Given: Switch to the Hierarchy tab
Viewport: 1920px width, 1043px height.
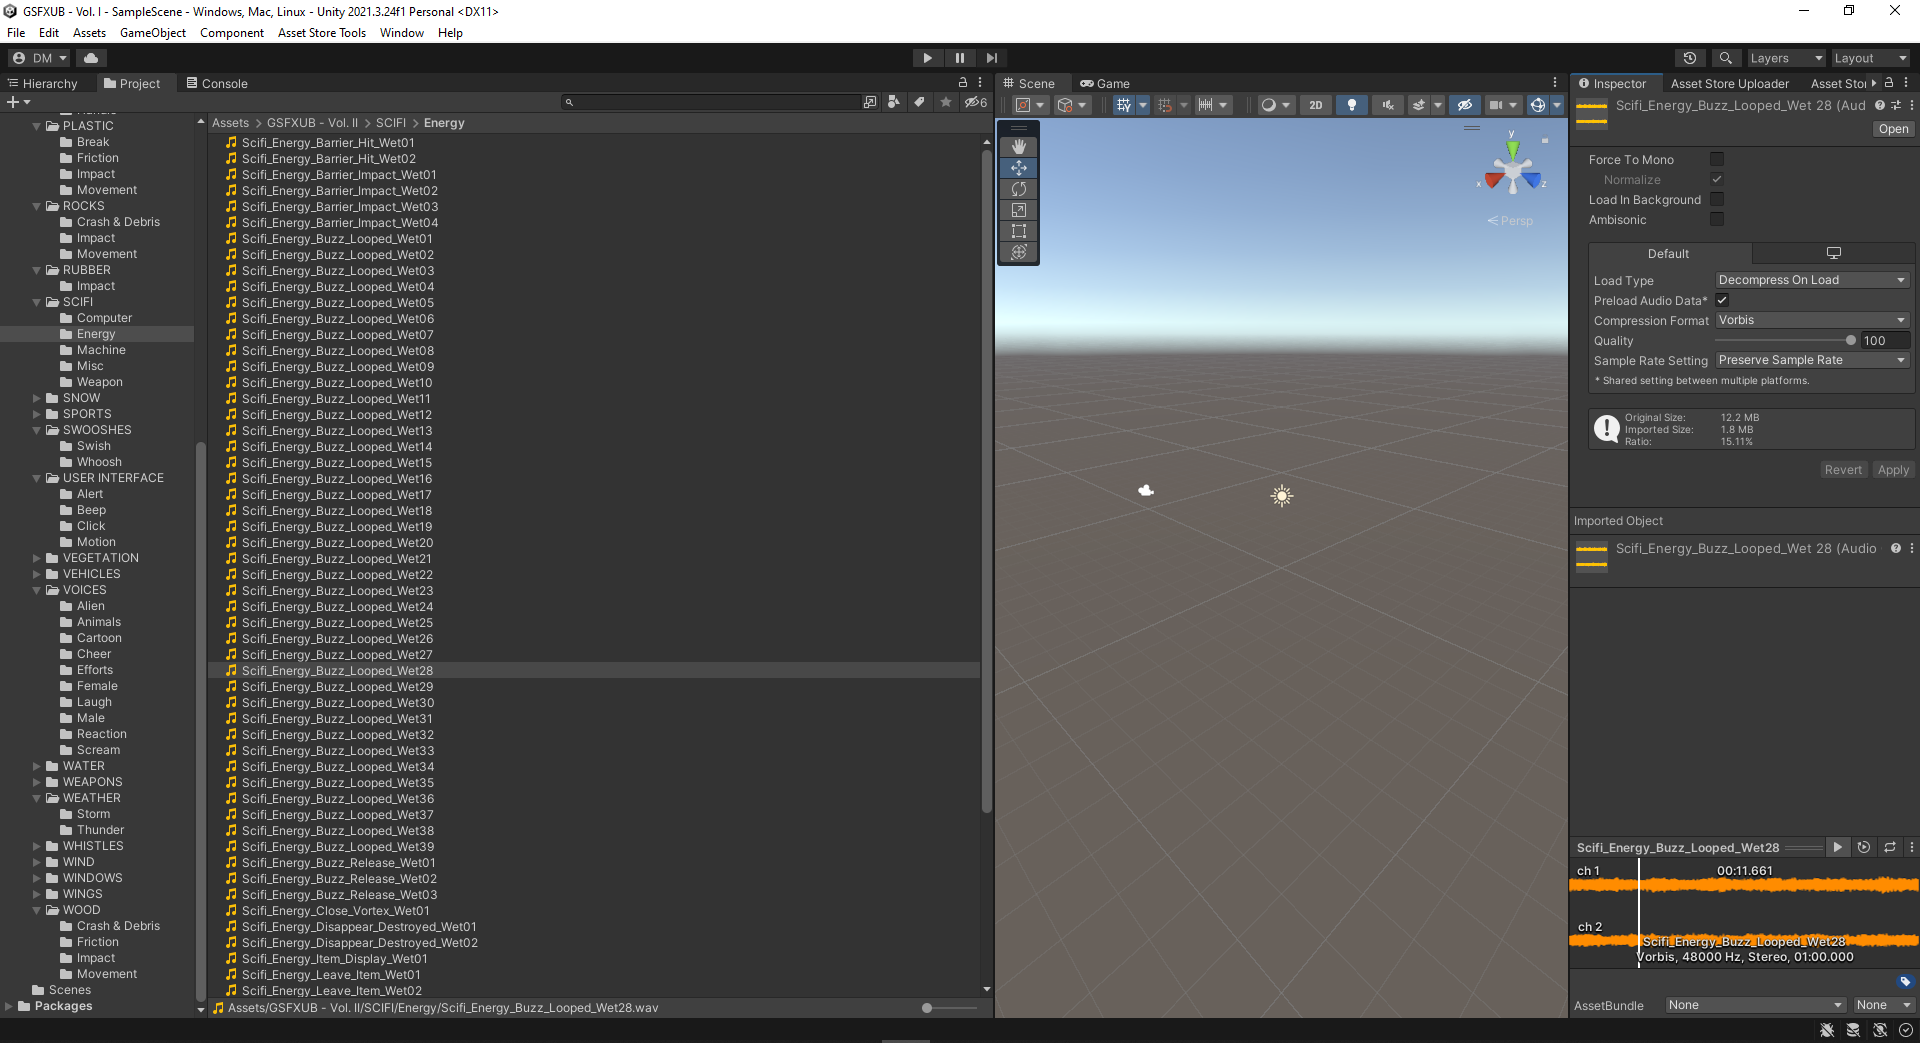Looking at the screenshot, I should click(43, 83).
